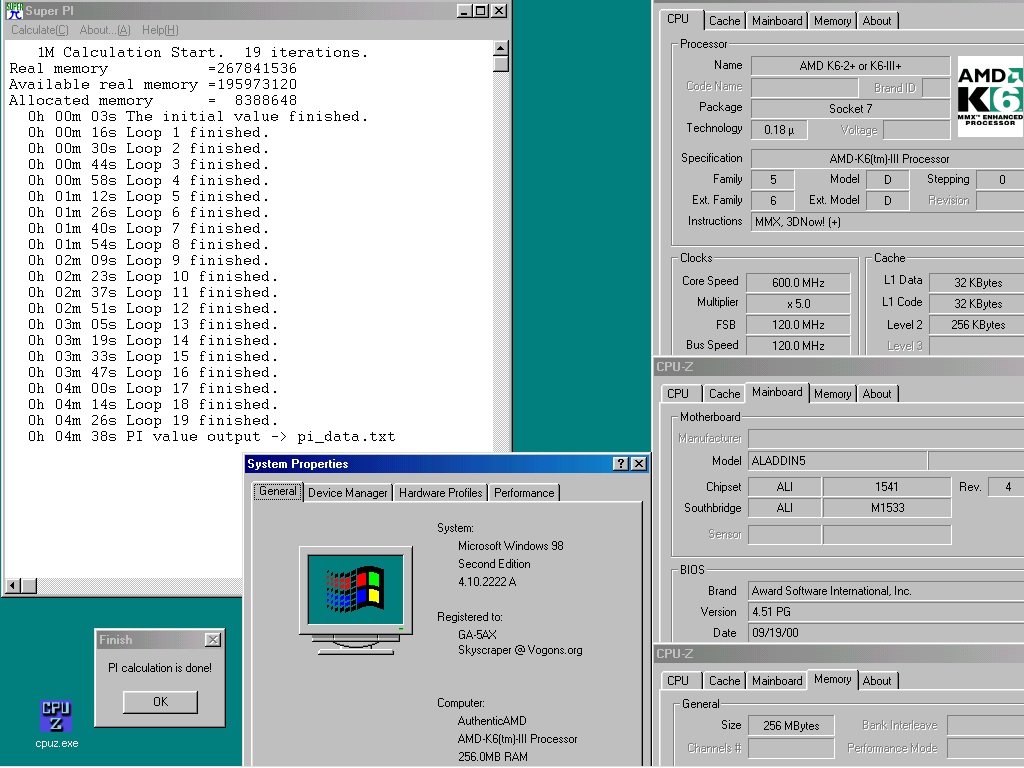Open the Help(H) menu in Super PI
Screen dimensions: 1024x768
click(160, 30)
